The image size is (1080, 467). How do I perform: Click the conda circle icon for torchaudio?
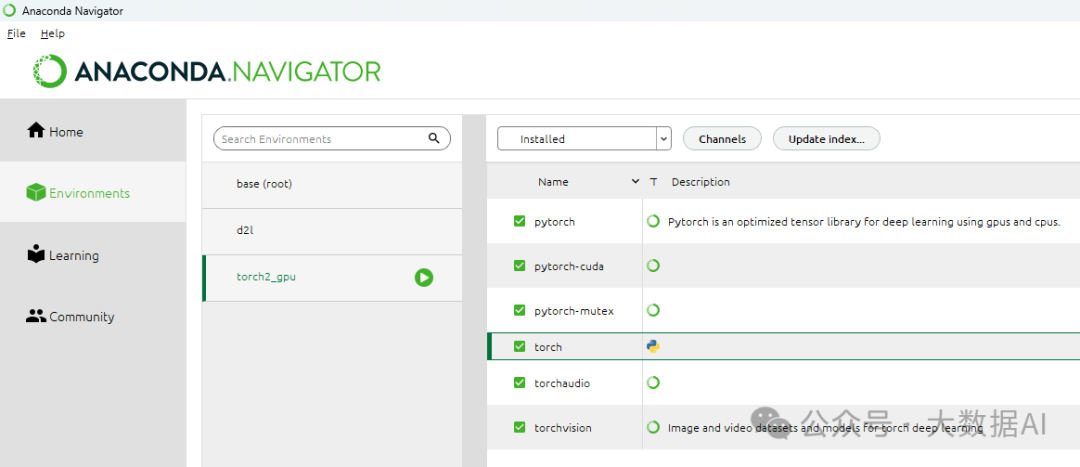(653, 382)
